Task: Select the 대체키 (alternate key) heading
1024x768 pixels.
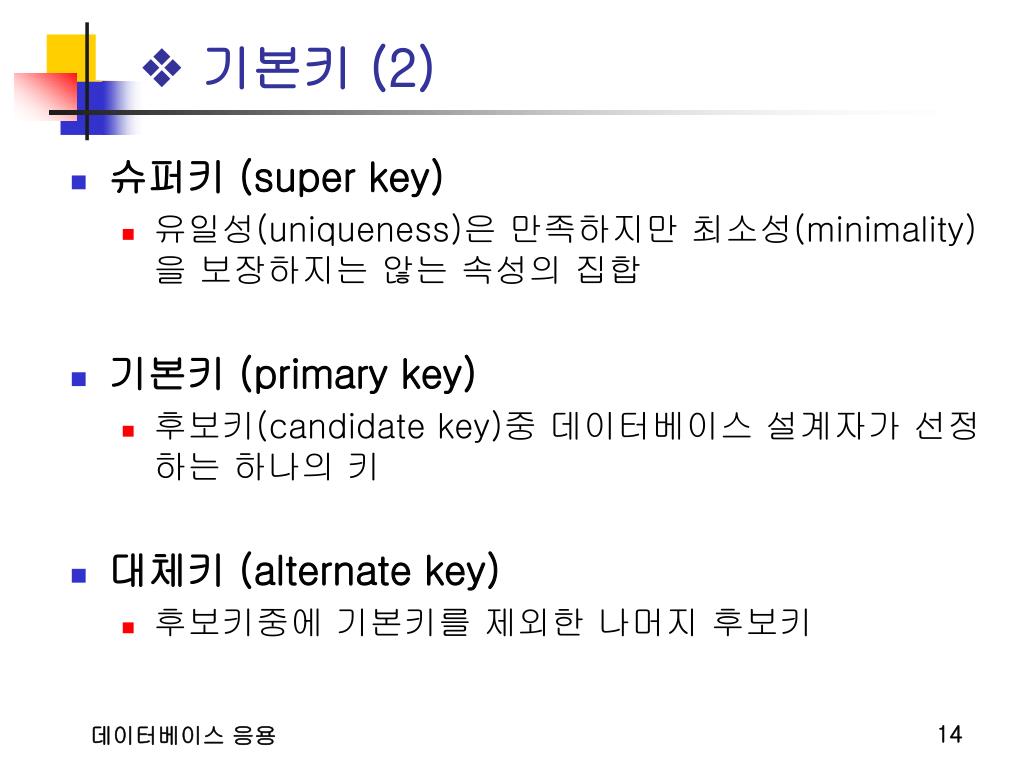Action: point(305,571)
